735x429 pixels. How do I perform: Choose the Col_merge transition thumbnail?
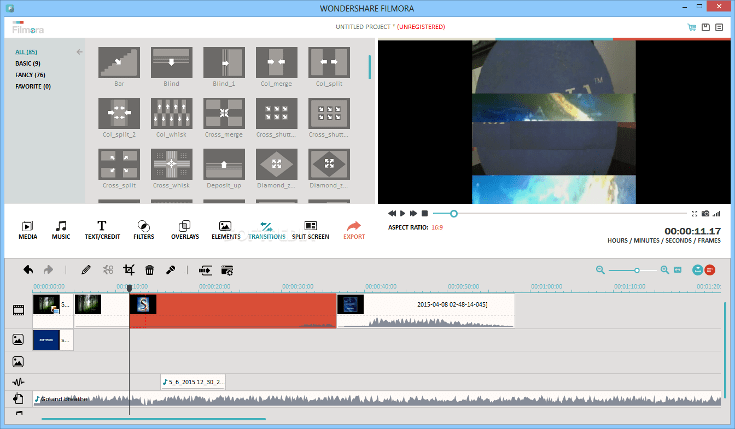277,62
